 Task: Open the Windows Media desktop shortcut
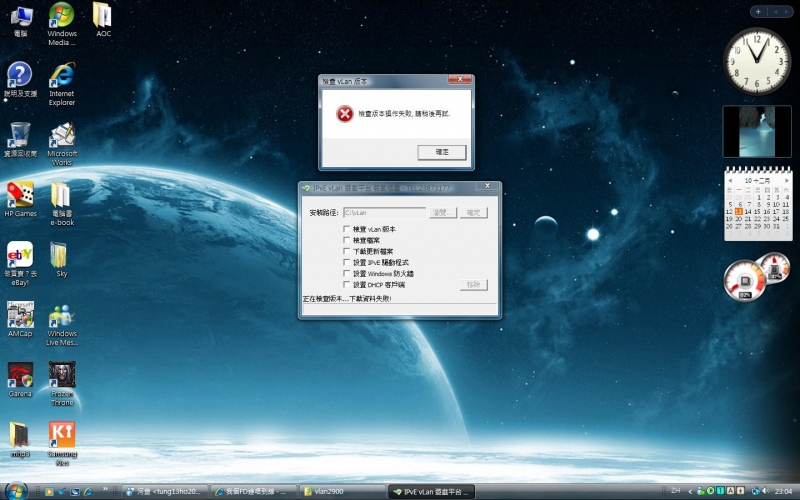tap(62, 24)
